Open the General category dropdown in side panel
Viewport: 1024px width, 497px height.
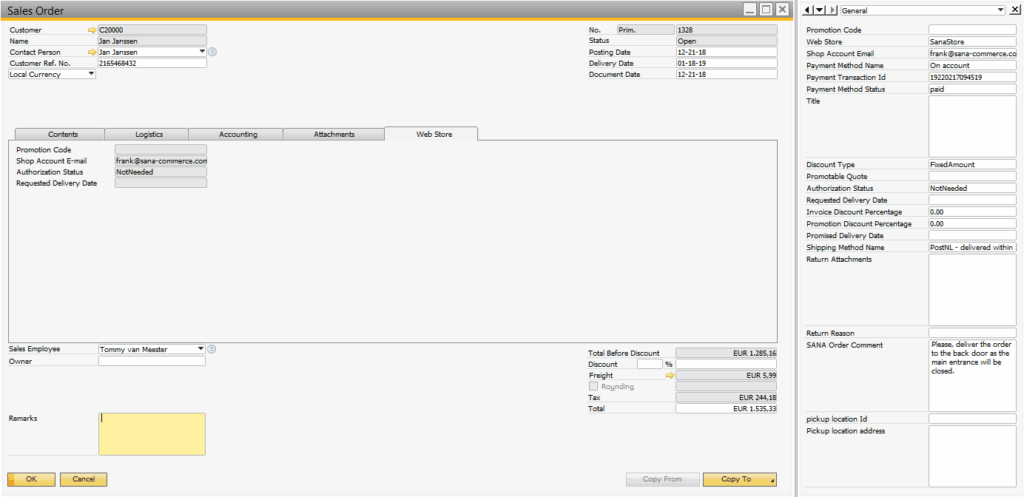1000,10
